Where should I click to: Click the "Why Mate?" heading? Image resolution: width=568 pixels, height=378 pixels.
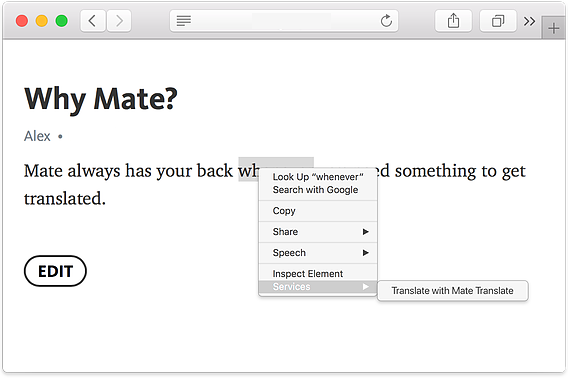click(101, 99)
